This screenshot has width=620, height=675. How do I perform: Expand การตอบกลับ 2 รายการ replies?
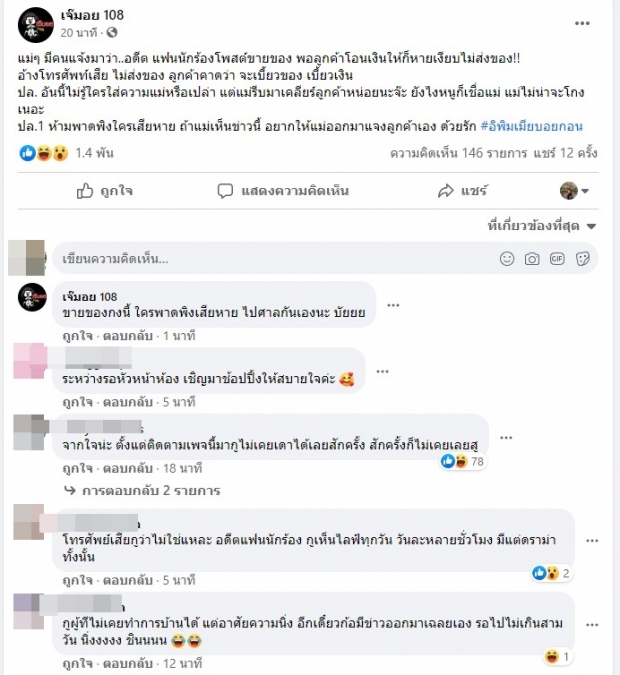coord(142,490)
